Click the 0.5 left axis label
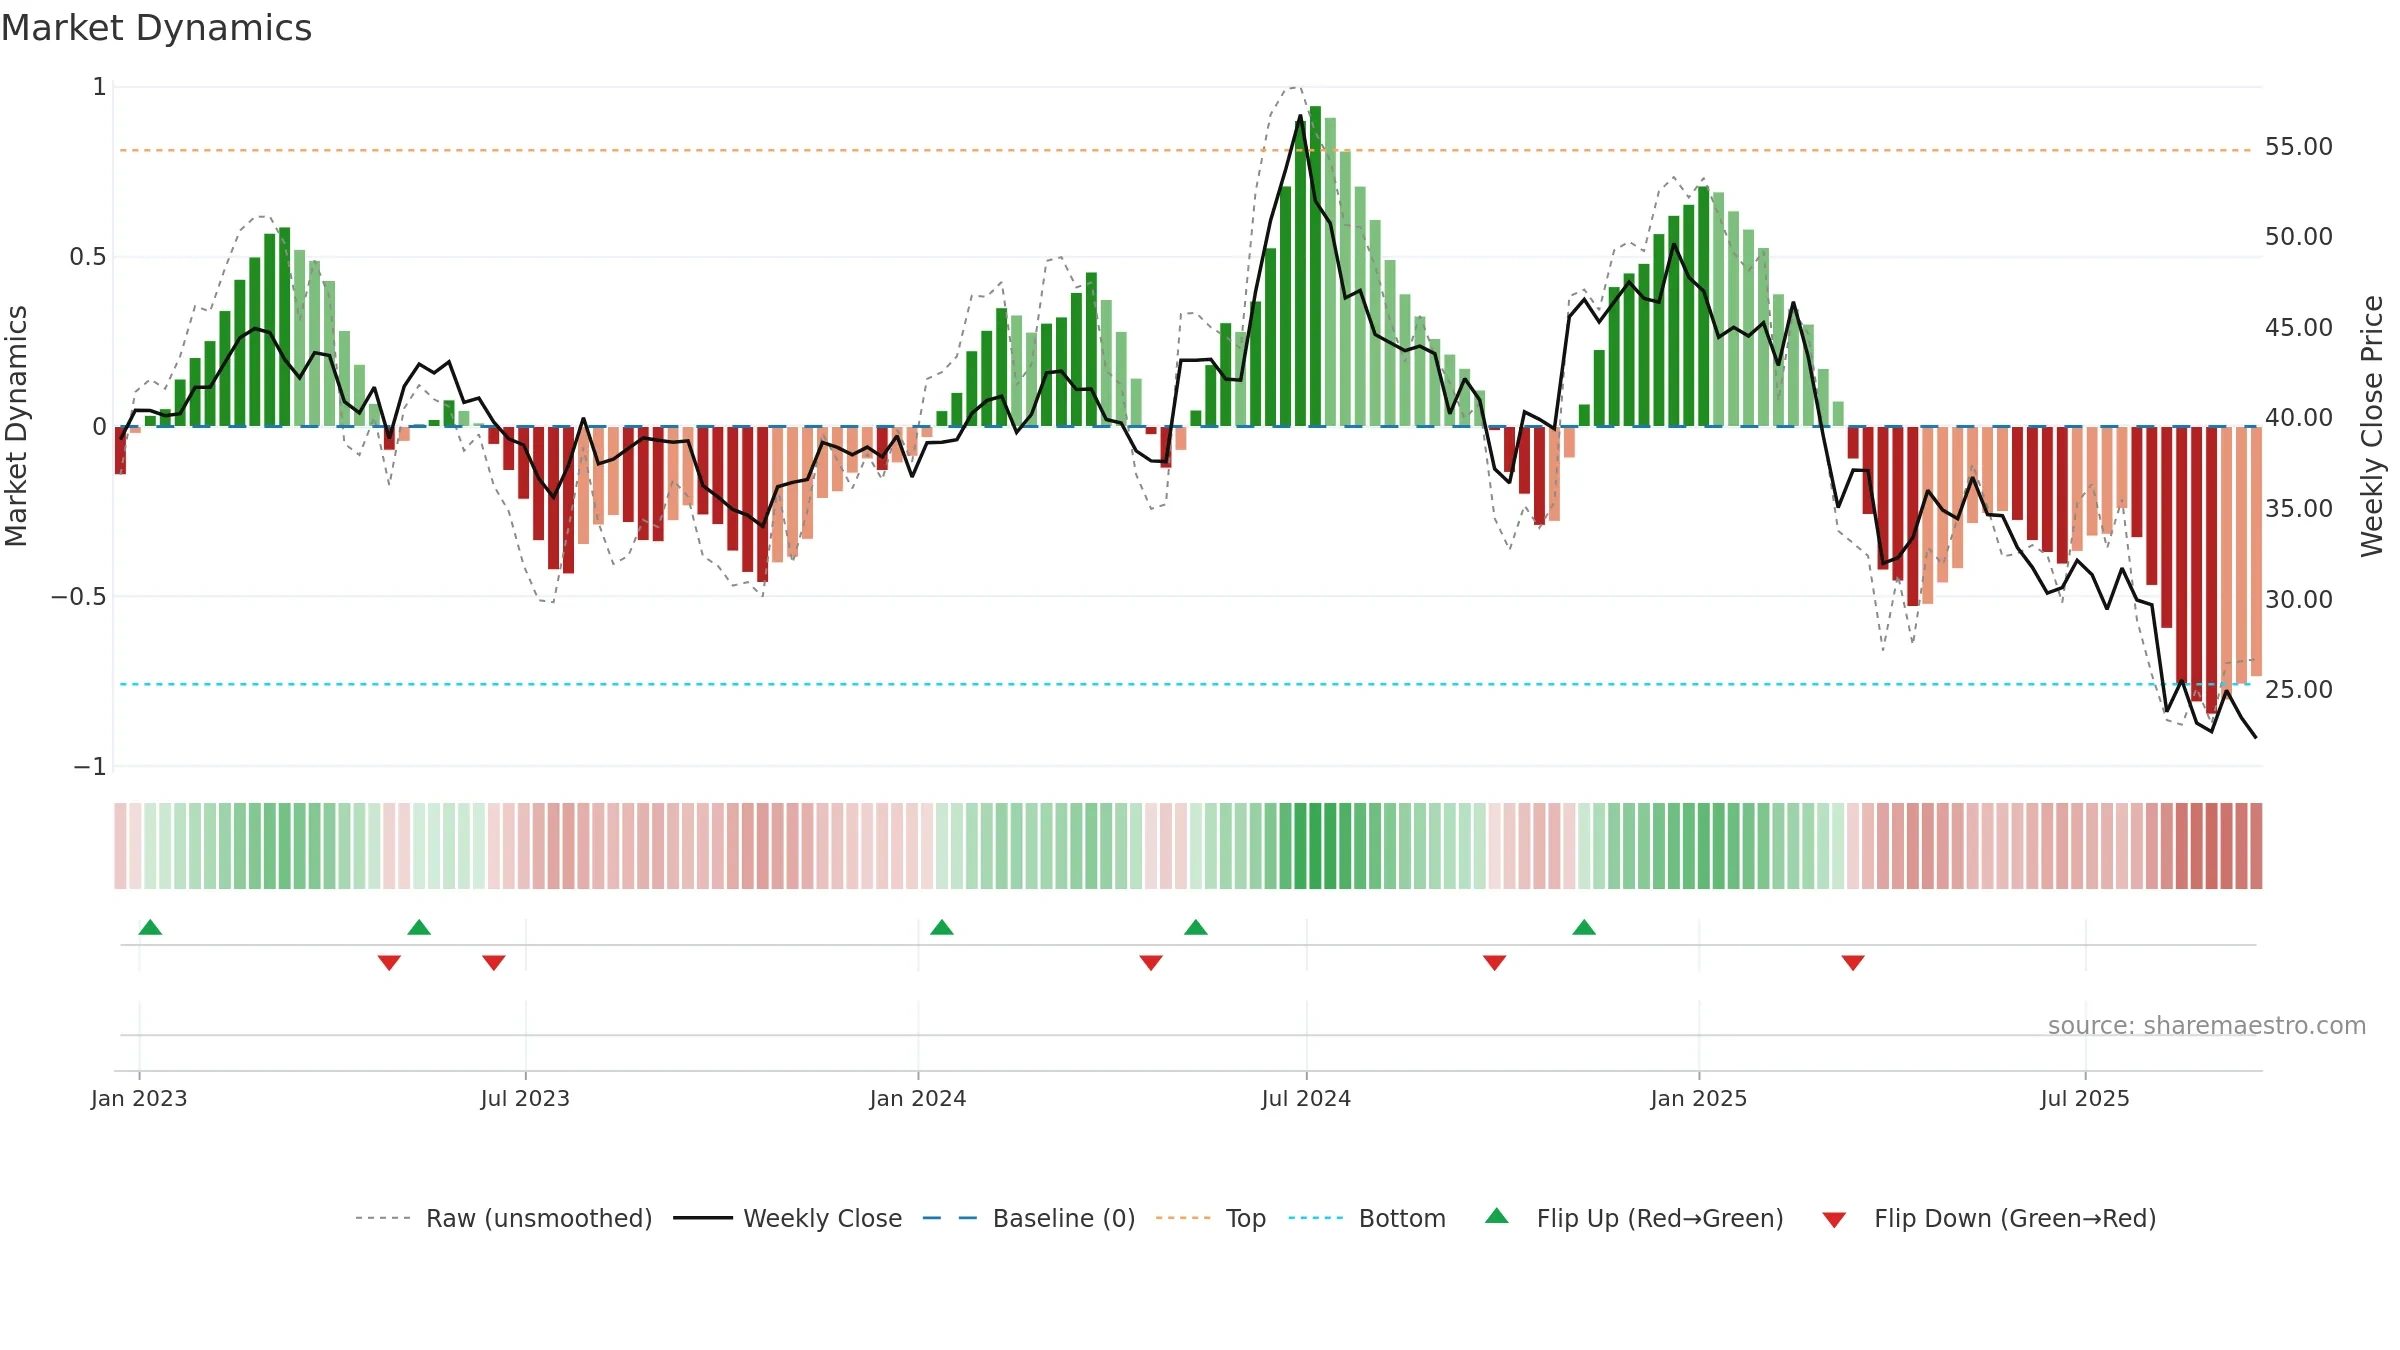 coord(87,257)
